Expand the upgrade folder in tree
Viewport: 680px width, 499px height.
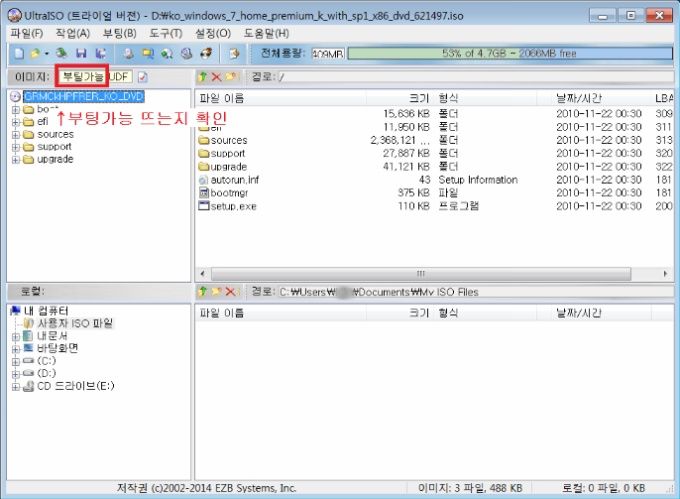point(16,160)
